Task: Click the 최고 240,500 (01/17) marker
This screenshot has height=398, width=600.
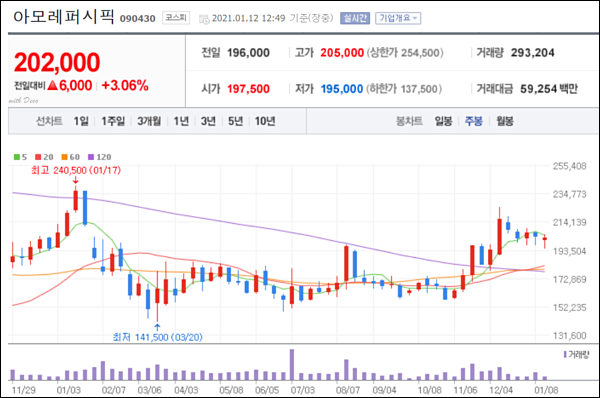Action: pos(76,170)
